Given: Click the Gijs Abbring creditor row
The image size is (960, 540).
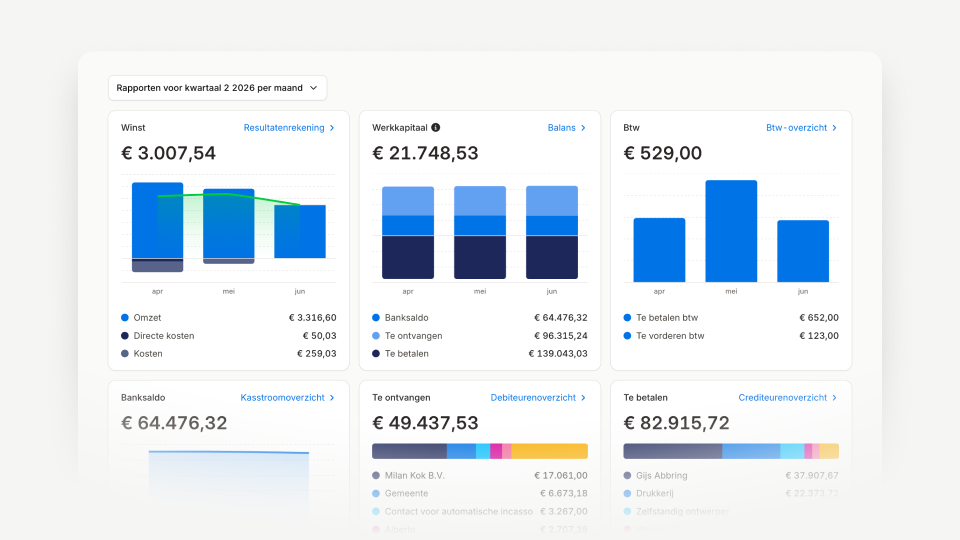Looking at the screenshot, I should click(731, 476).
